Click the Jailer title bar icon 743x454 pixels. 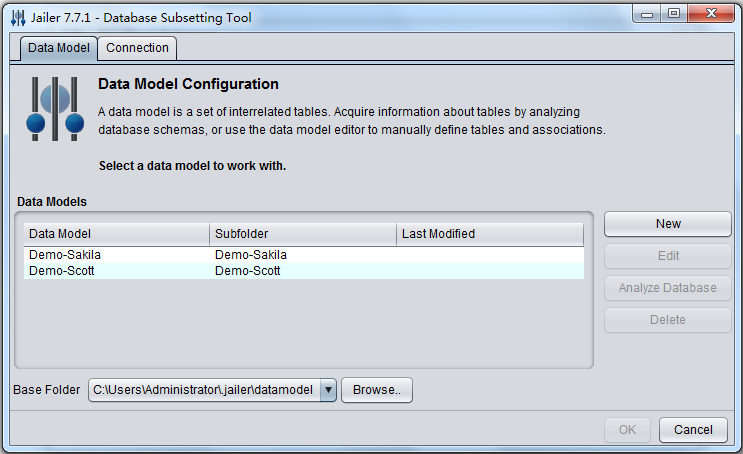click(18, 18)
